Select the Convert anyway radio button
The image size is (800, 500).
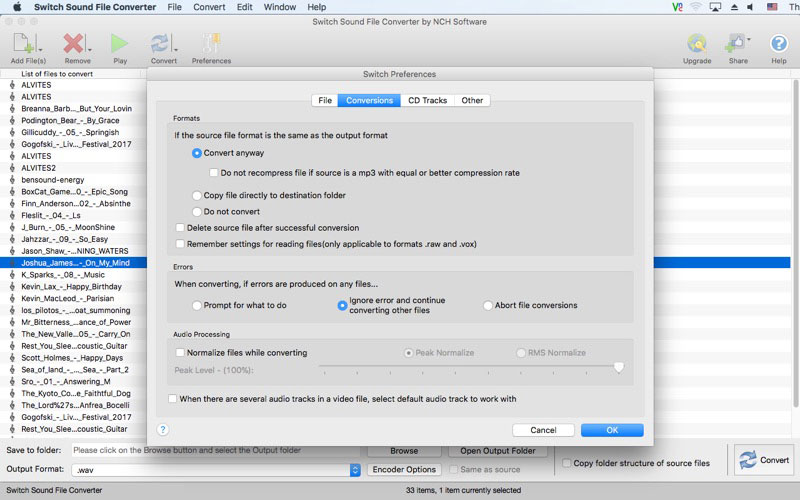[x=196, y=153]
